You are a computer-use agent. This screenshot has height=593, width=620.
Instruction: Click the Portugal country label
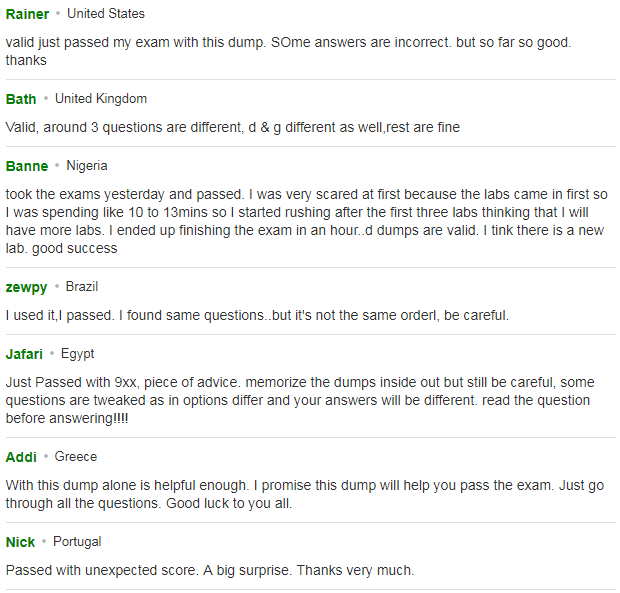tap(77, 542)
